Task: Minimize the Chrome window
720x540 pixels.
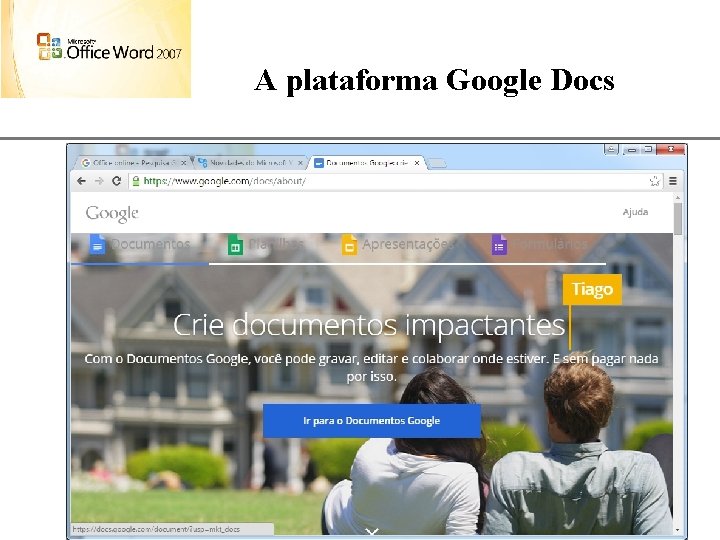Action: 632,149
